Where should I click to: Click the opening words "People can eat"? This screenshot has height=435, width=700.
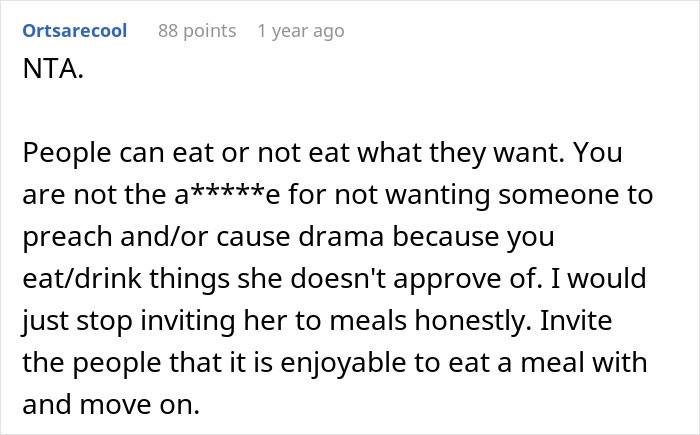[93, 153]
